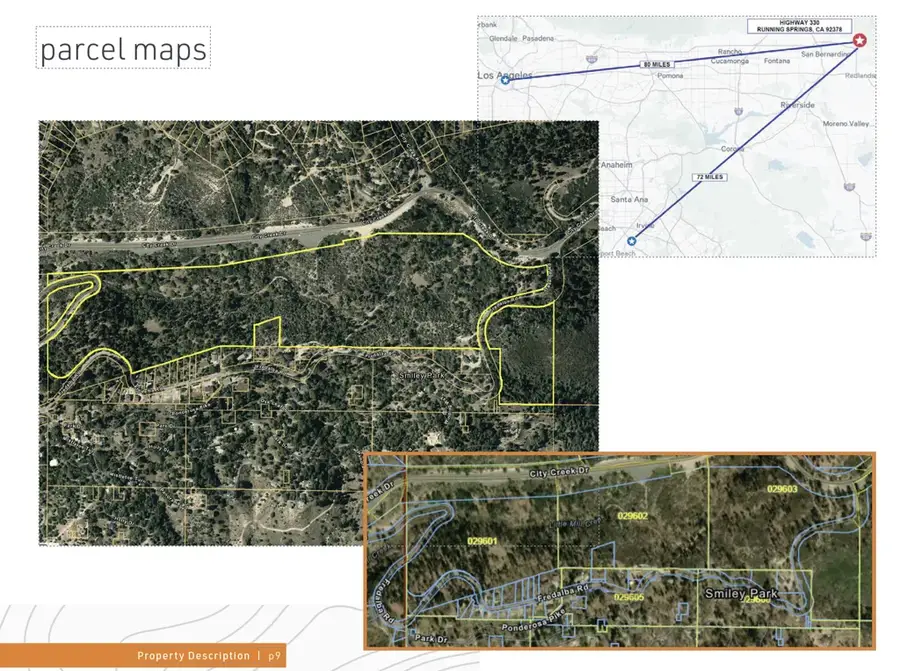Click the Smiley Park label in inset map
The image size is (900, 671).
pos(741,594)
